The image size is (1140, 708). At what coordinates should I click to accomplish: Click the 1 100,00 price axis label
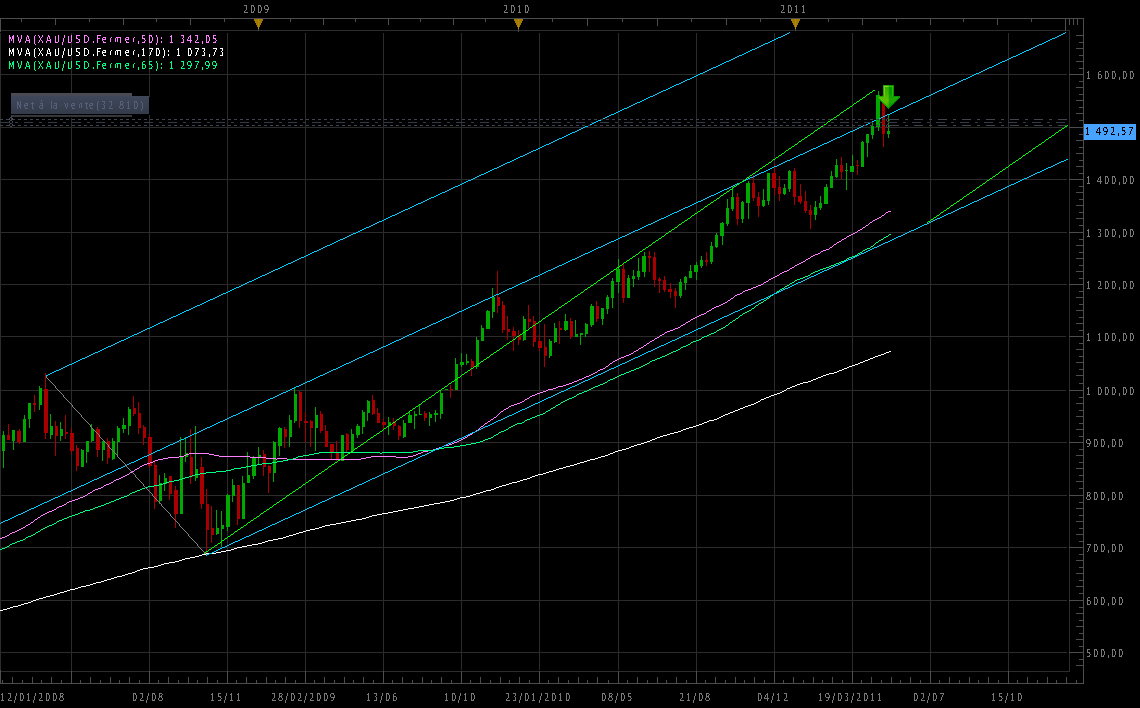(1110, 337)
